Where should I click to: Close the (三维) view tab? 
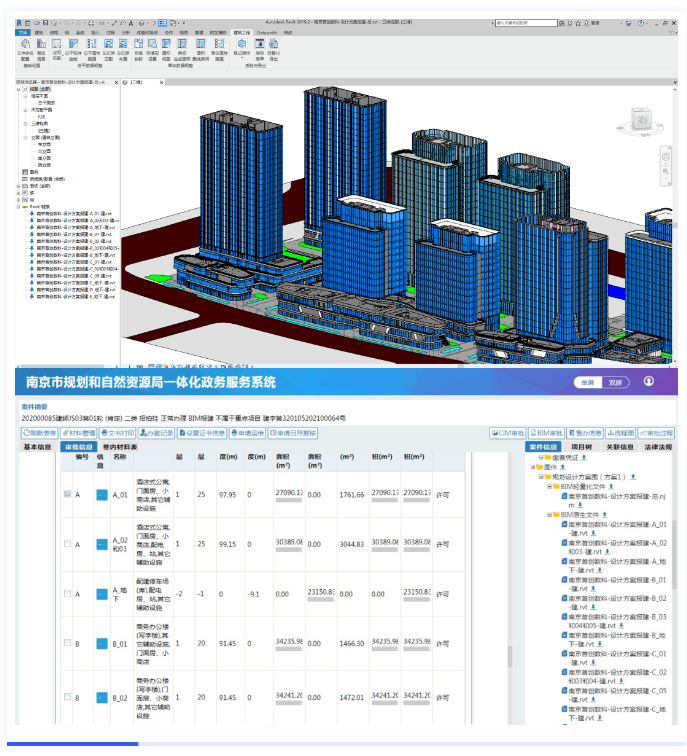pos(162,82)
